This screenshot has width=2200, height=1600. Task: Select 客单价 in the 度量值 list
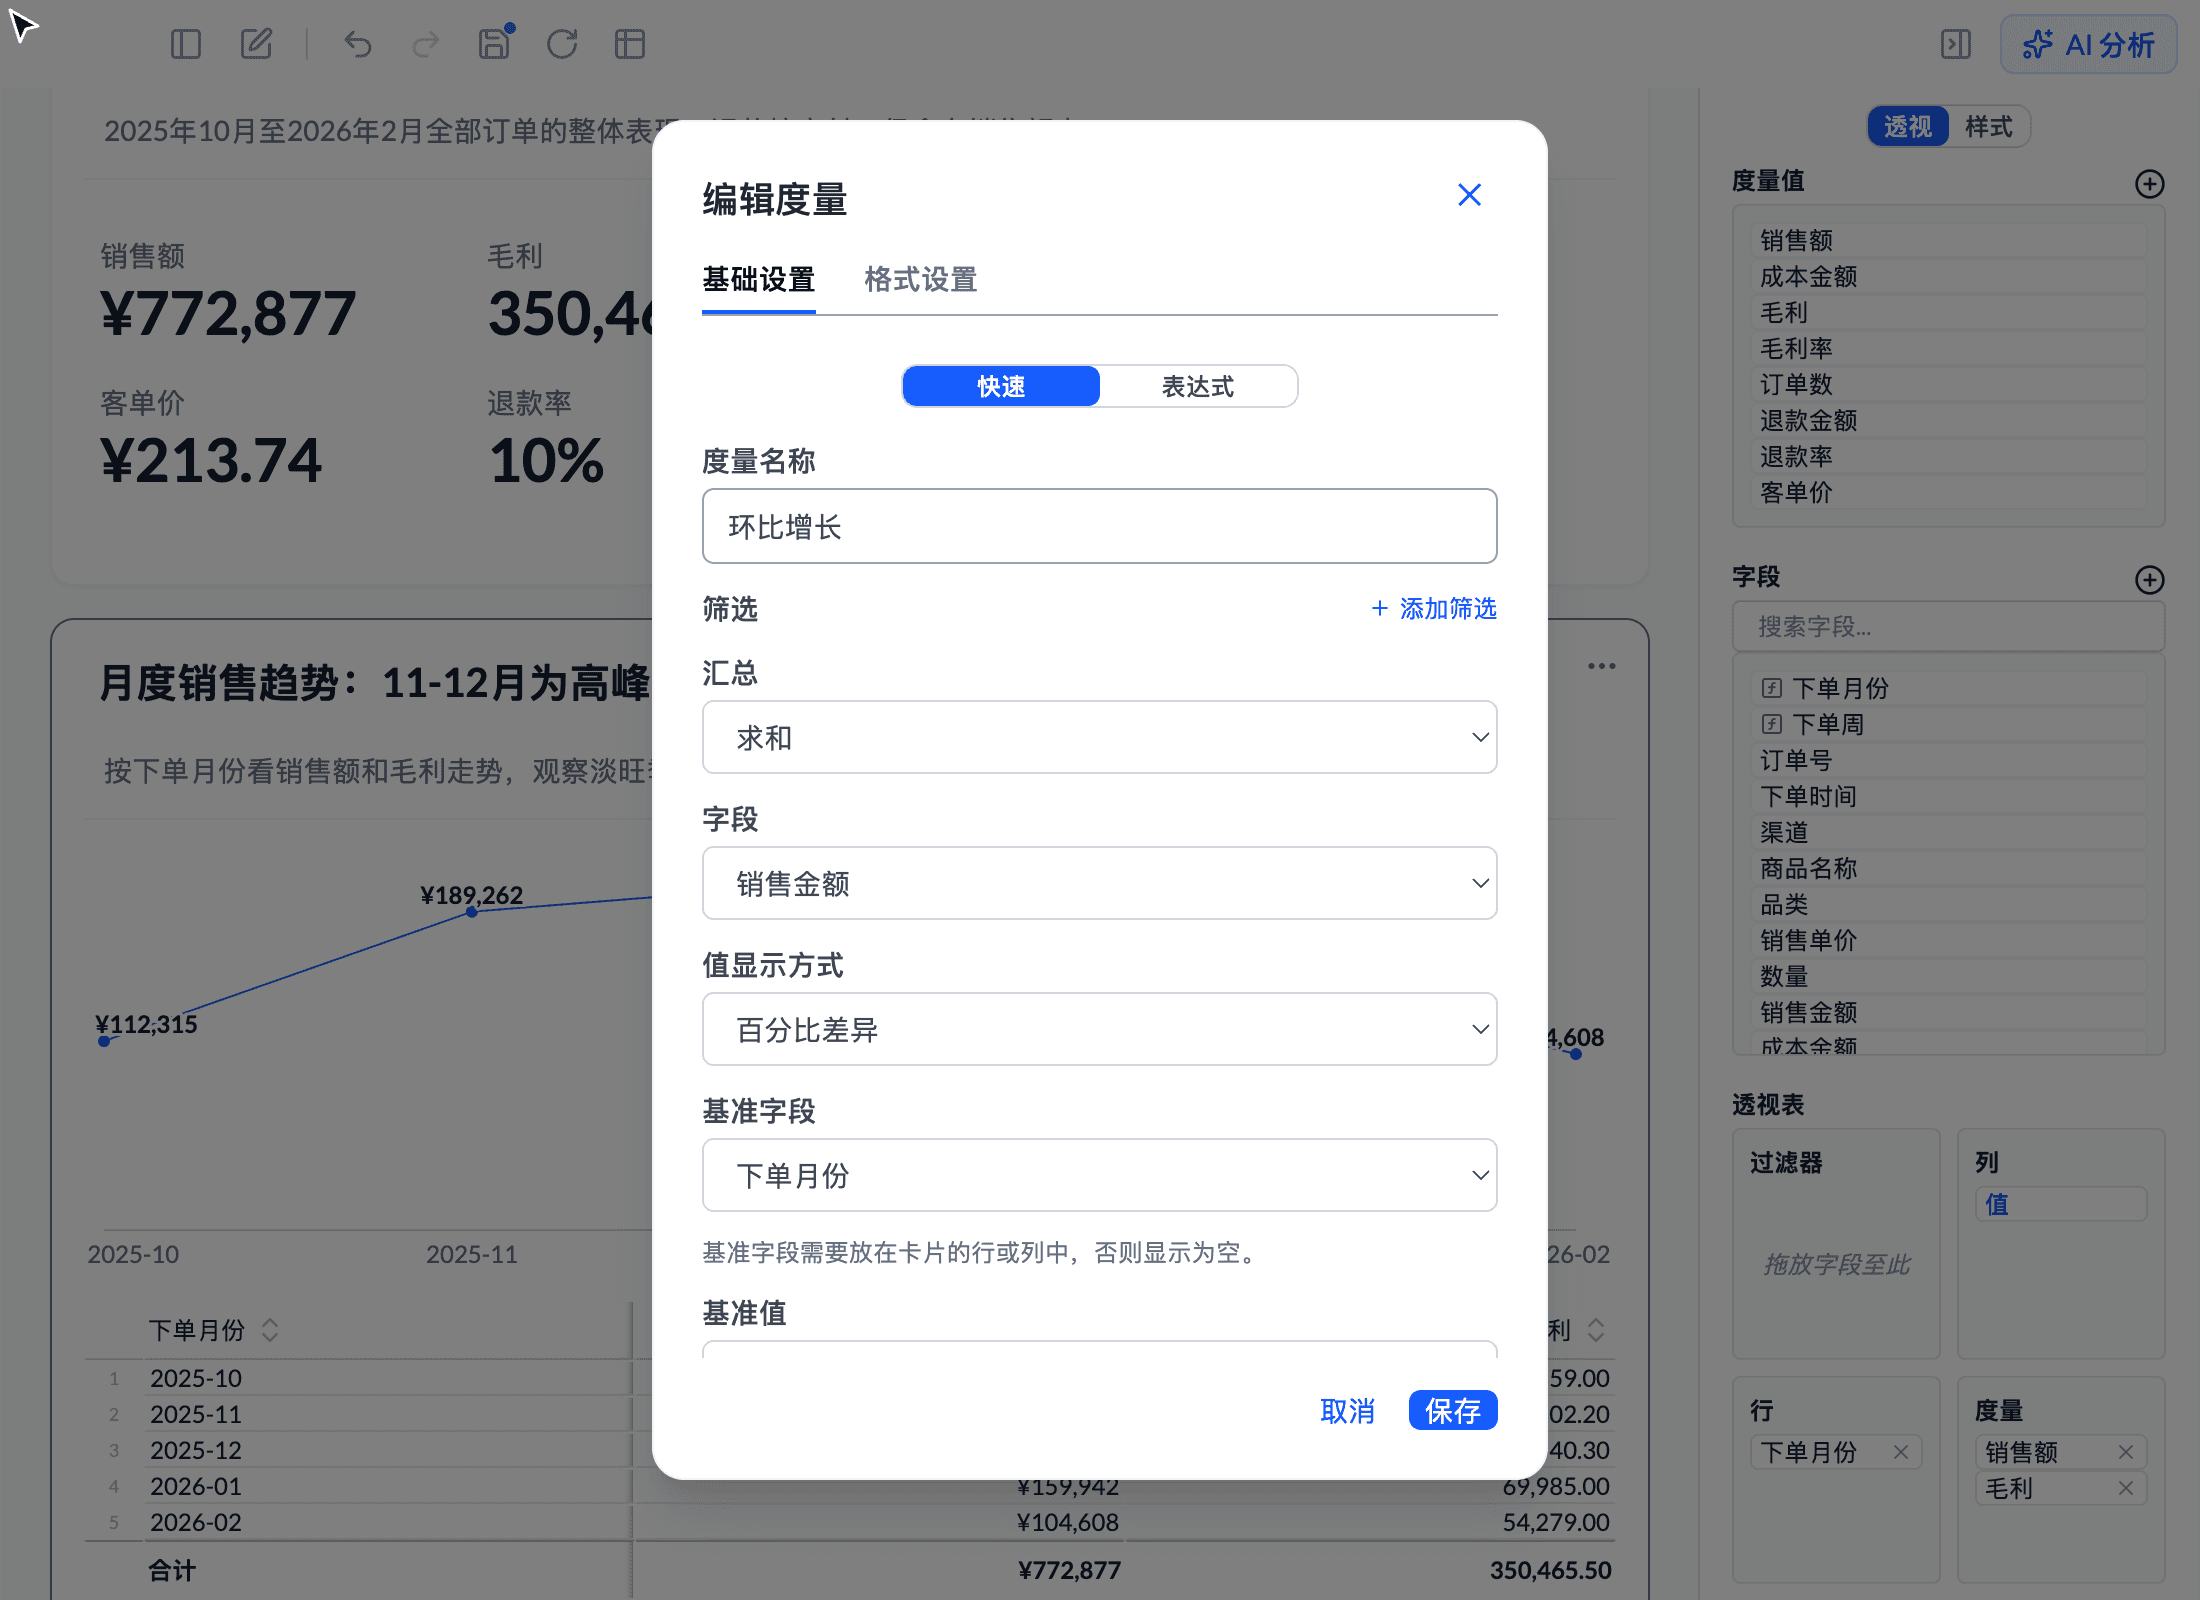tap(1948, 493)
